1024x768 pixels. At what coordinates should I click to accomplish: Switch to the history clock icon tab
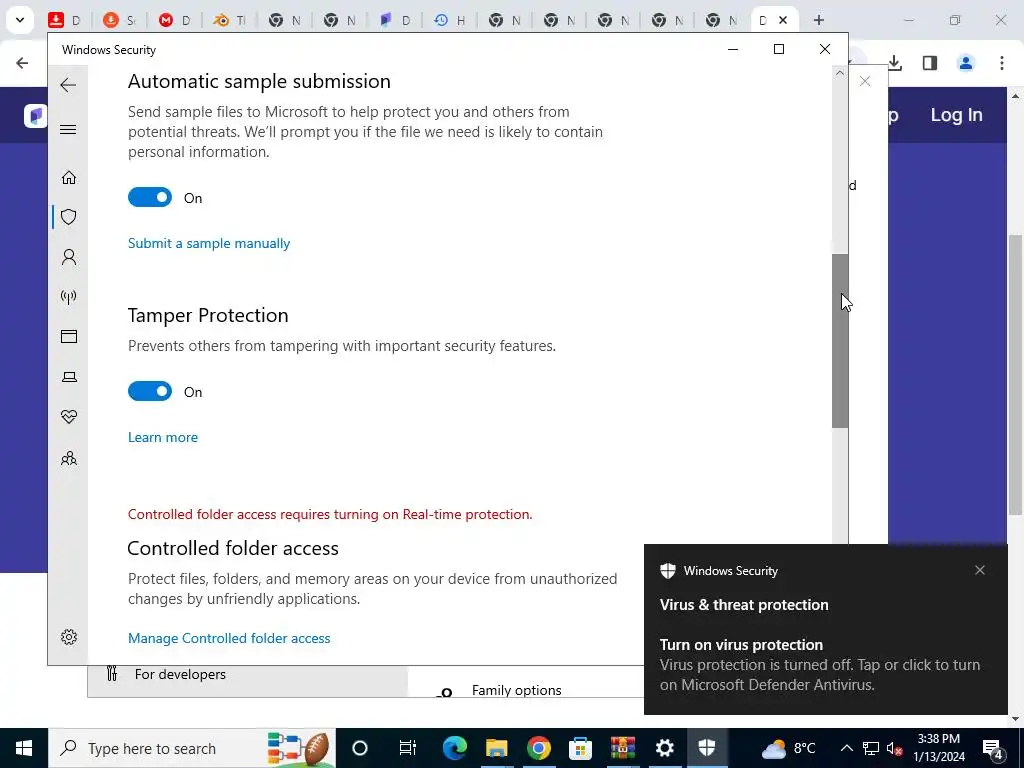pos(449,20)
